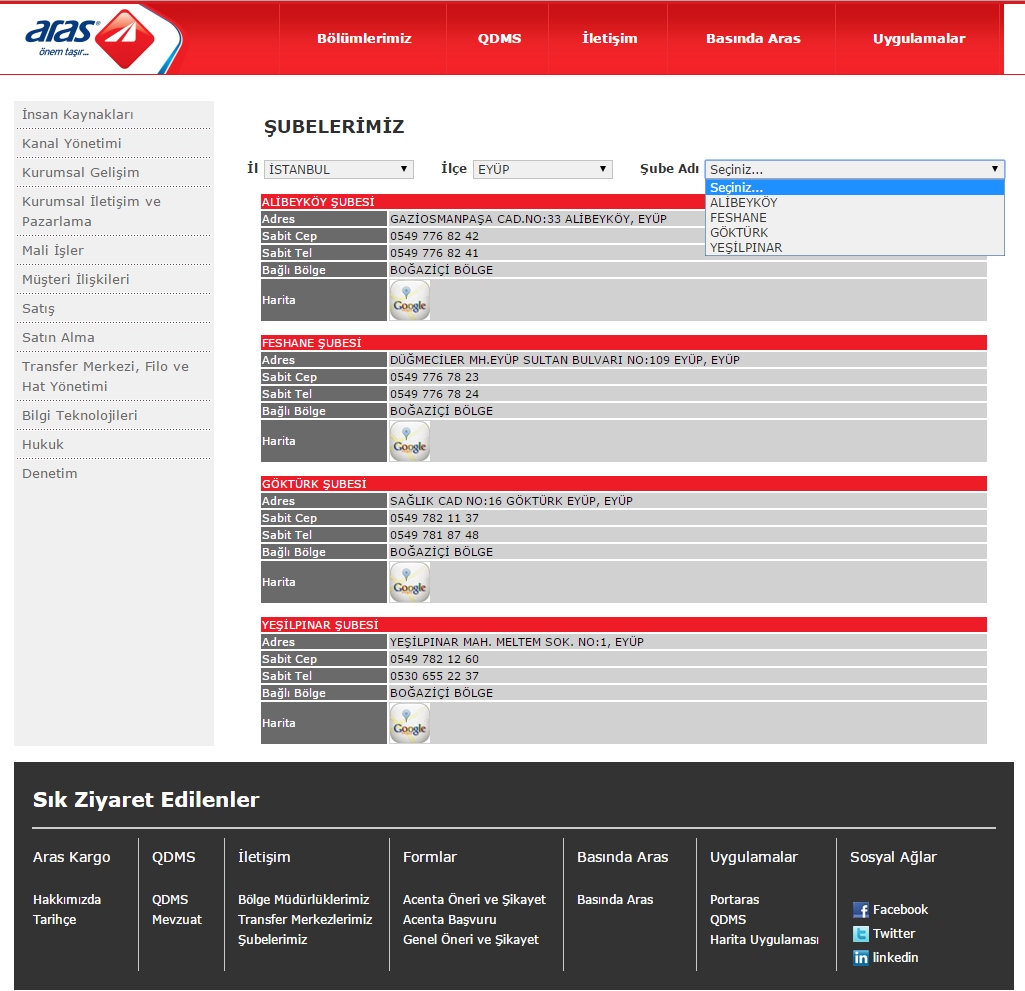This screenshot has width=1025, height=991.
Task: Click the Facebook icon in footer
Action: [861, 910]
